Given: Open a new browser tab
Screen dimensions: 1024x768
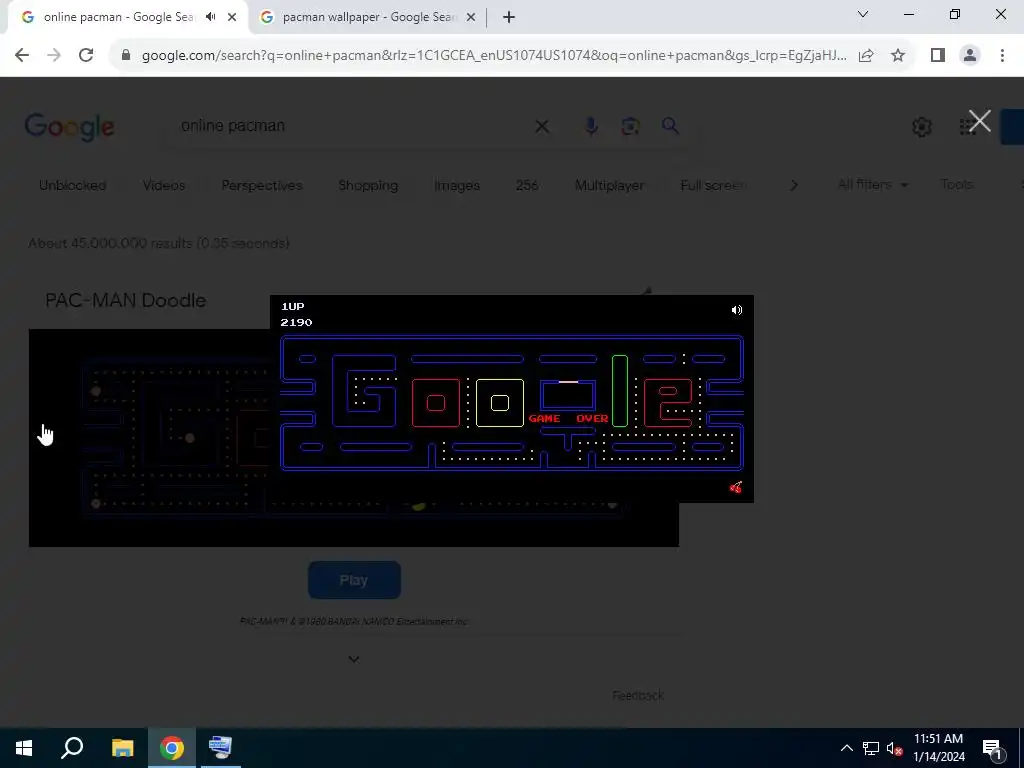Looking at the screenshot, I should coord(509,18).
